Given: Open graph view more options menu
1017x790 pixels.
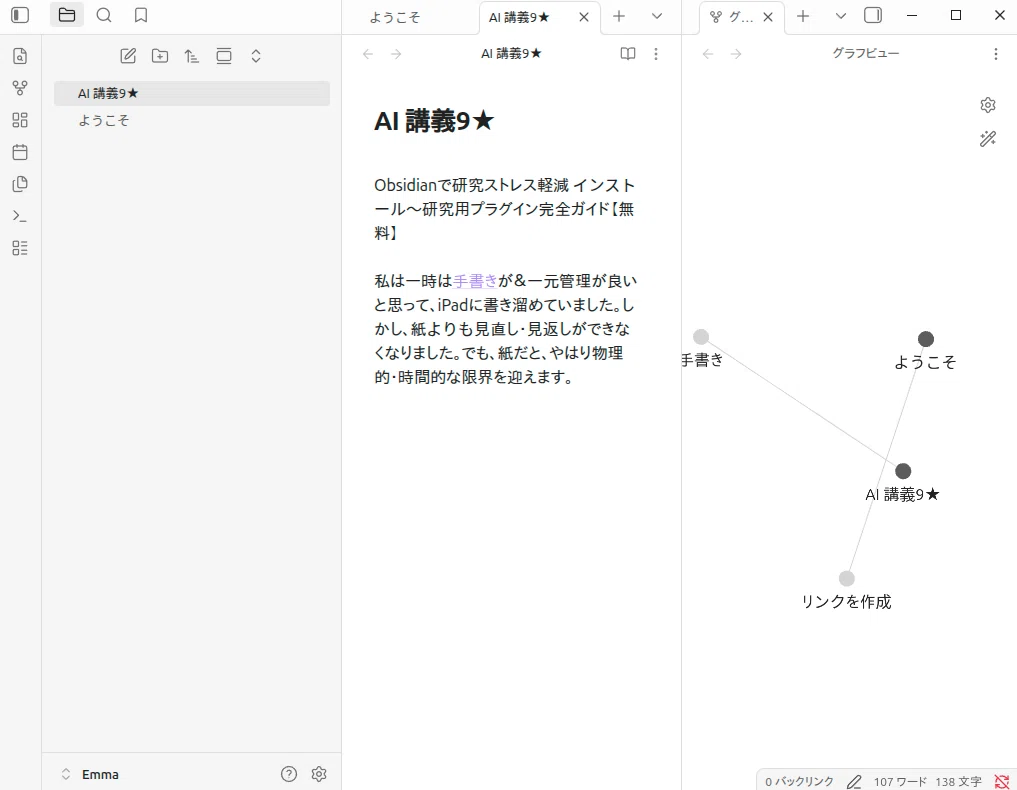Looking at the screenshot, I should 996,54.
